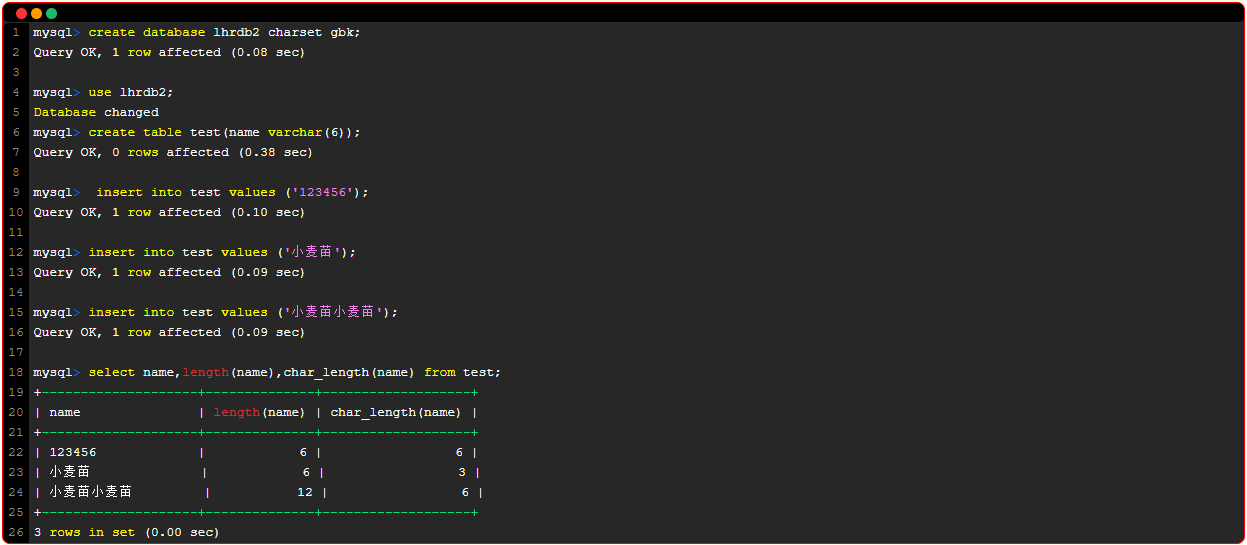Image resolution: width=1247 pixels, height=545 pixels.
Task: Select 'Query OK, 1 row affected (0.08 sec)' text
Action: click(x=169, y=52)
